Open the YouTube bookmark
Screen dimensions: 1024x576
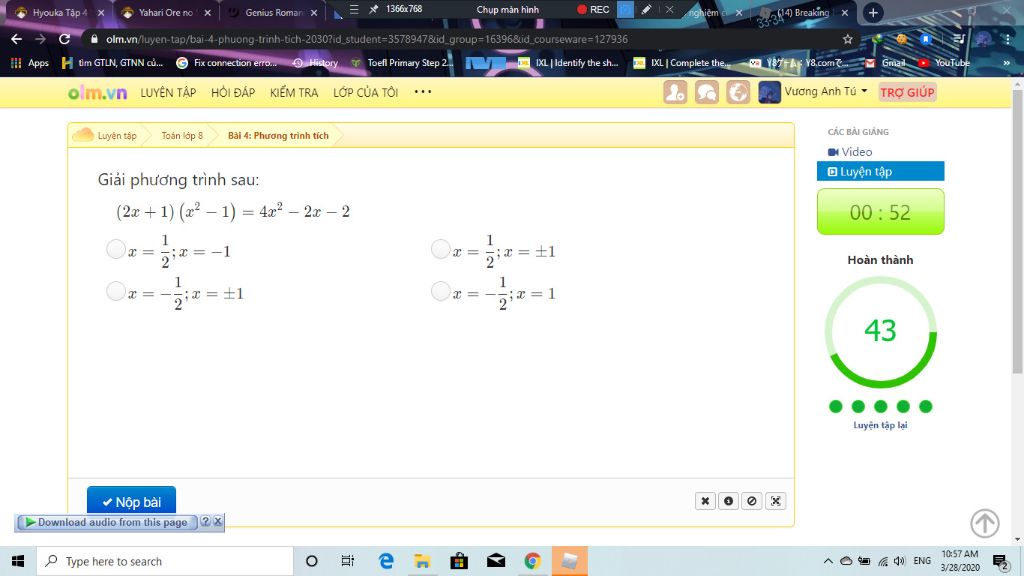(x=944, y=63)
